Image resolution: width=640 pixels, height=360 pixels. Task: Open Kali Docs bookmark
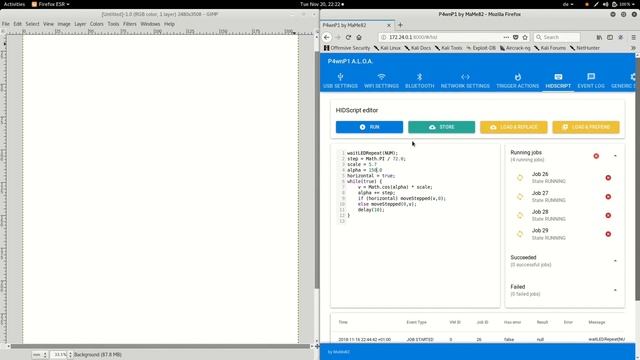(417, 48)
